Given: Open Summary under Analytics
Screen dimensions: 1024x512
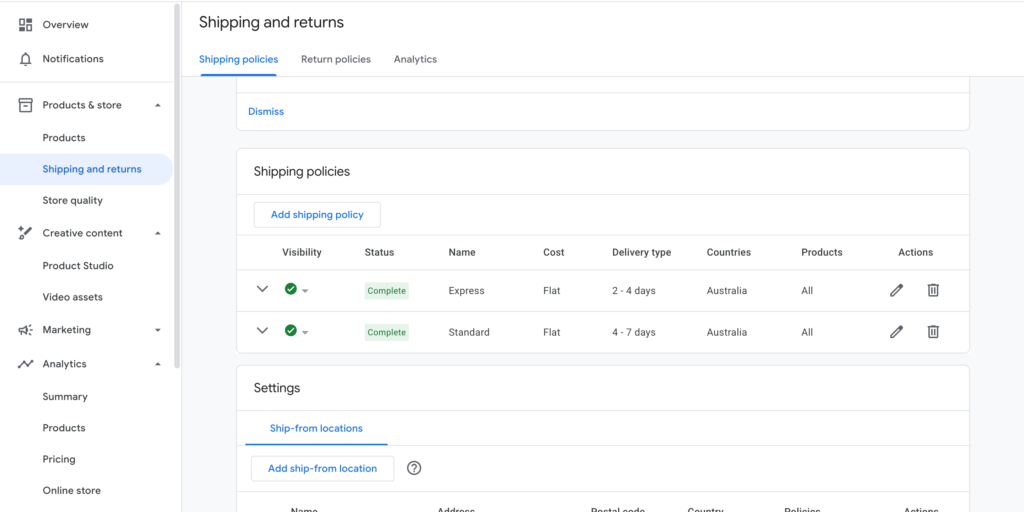Looking at the screenshot, I should pyautogui.click(x=65, y=396).
